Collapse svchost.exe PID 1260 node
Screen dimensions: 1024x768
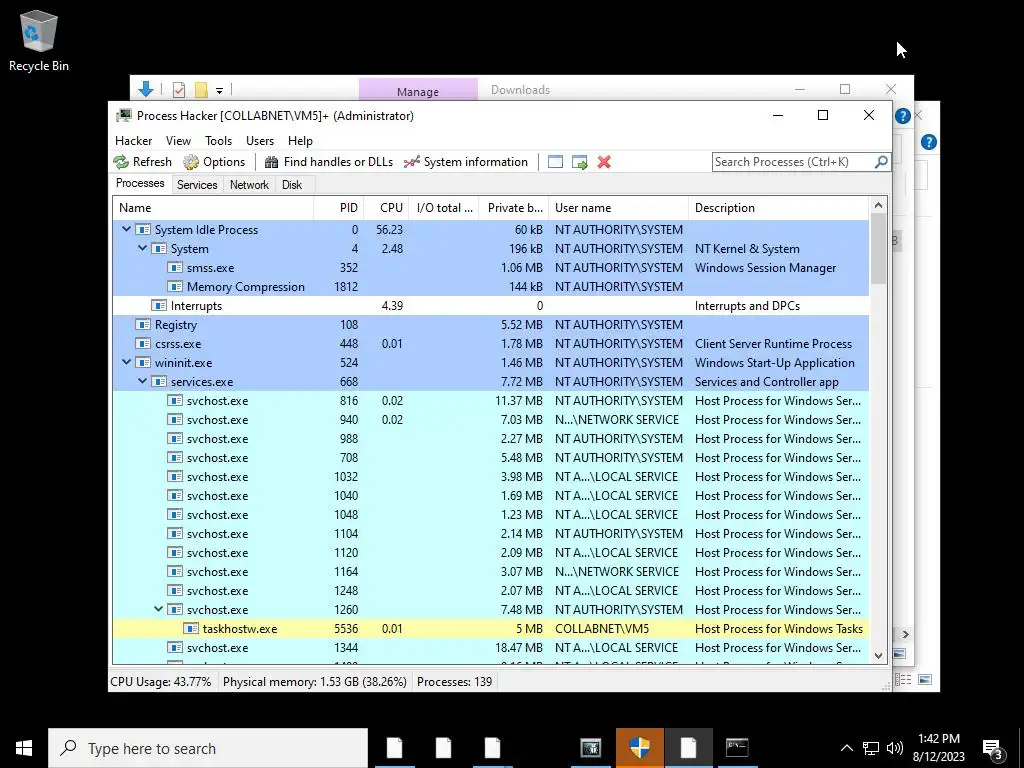click(159, 609)
